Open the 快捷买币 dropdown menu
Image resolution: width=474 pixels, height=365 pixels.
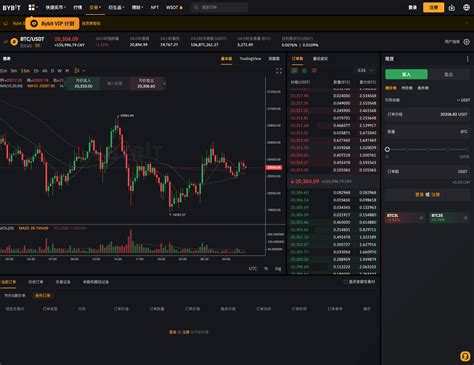point(56,7)
